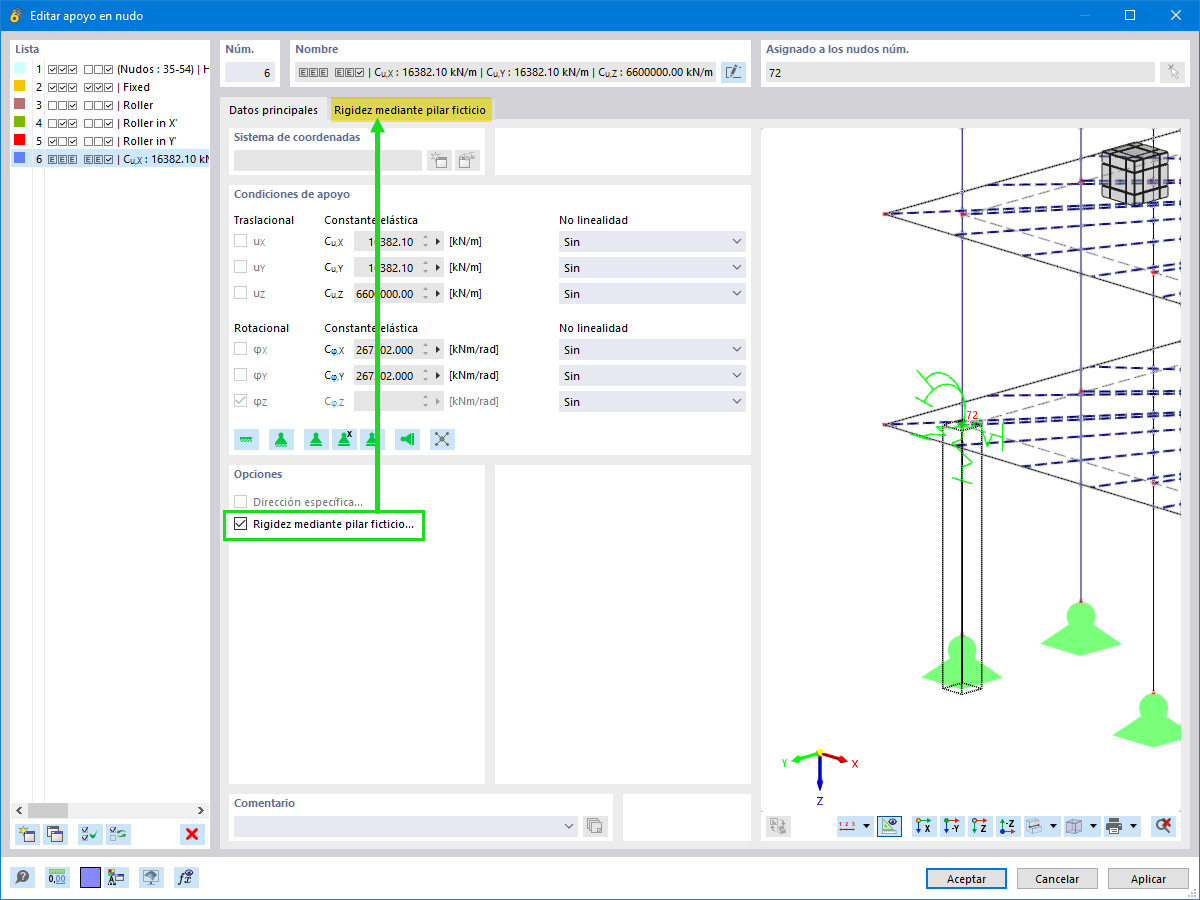Screen dimensions: 1200x900
Task: Open the uX No linealidad dropdown
Action: (652, 242)
